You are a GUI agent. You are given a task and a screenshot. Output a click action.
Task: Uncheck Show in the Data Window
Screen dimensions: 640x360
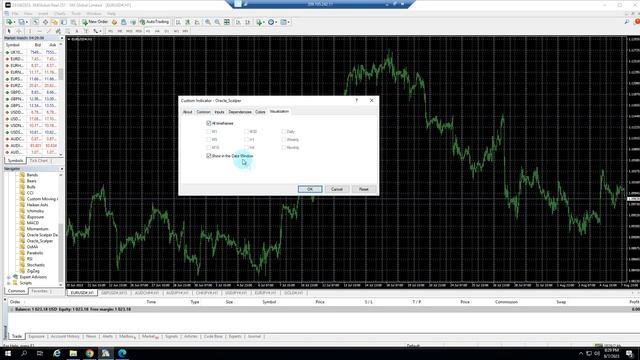pyautogui.click(x=209, y=156)
